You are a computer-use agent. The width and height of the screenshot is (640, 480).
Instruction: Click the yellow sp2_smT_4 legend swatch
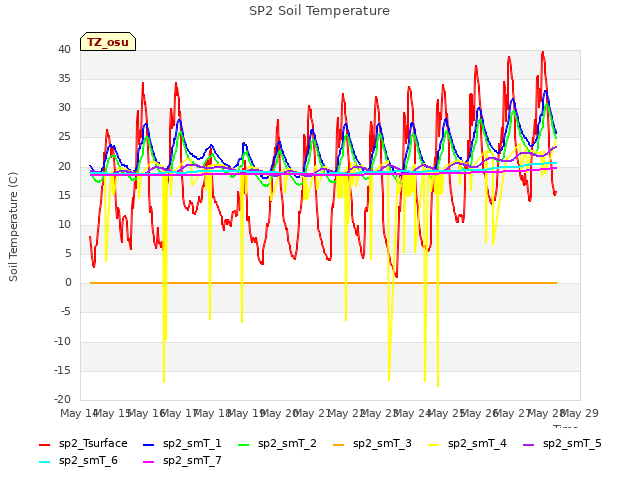point(433,444)
